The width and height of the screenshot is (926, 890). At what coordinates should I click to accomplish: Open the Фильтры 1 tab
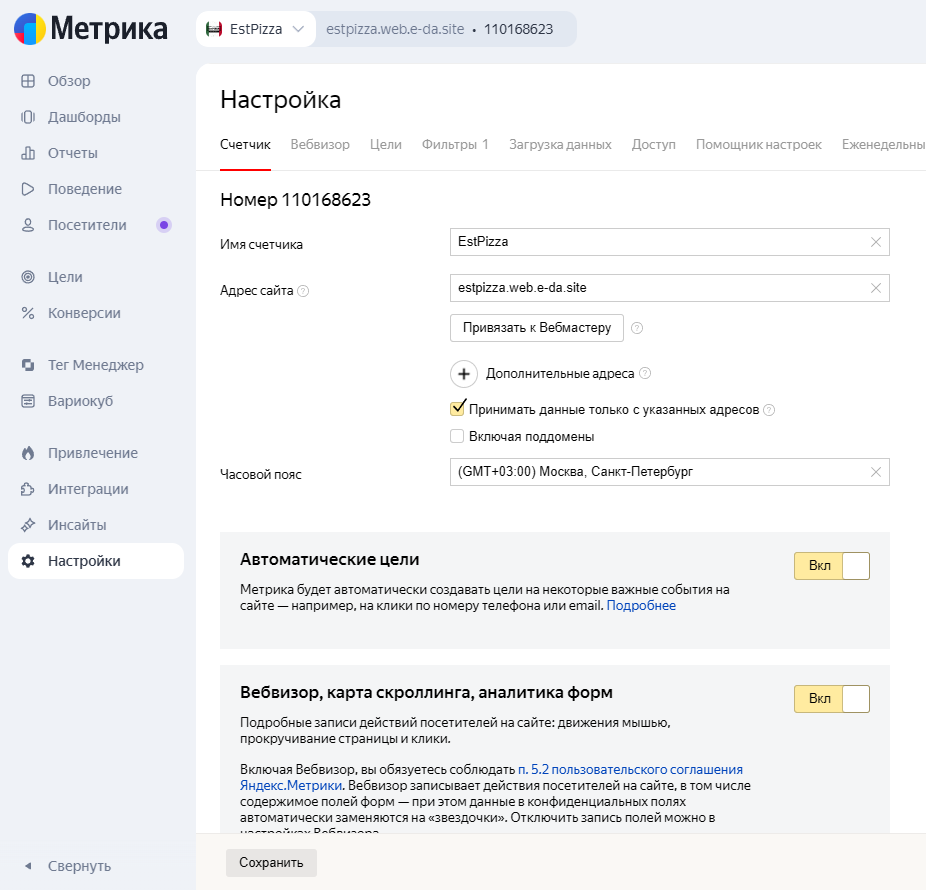(455, 145)
